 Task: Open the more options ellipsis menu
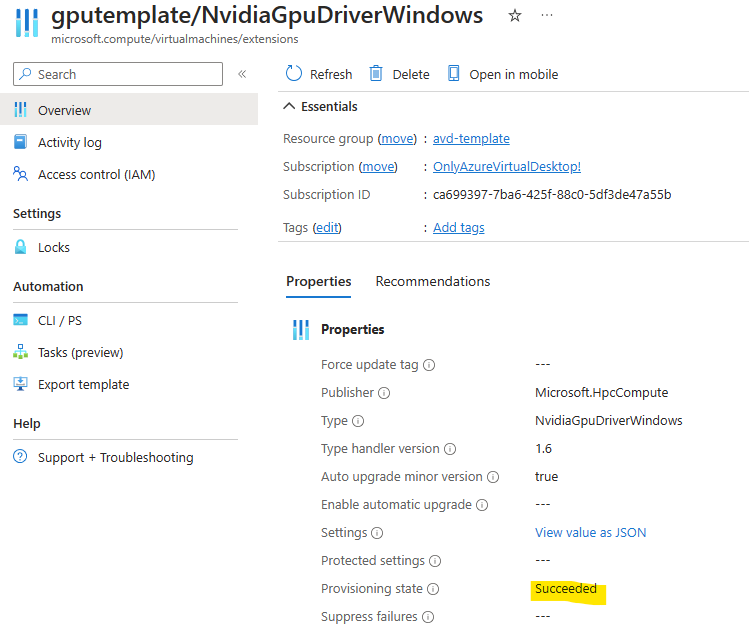pyautogui.click(x=547, y=15)
